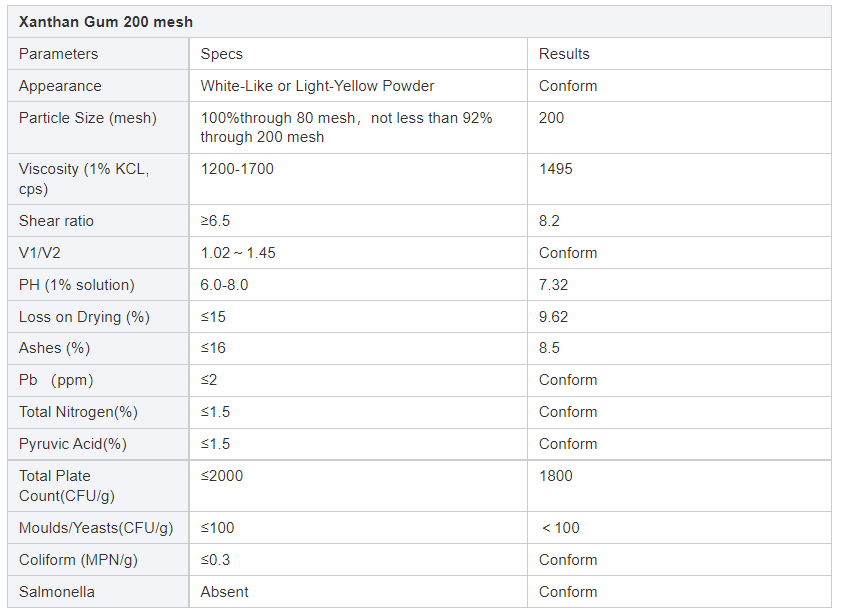The height and width of the screenshot is (614, 846).
Task: Select Particle Size (mesh) cell
Action: (x=88, y=118)
